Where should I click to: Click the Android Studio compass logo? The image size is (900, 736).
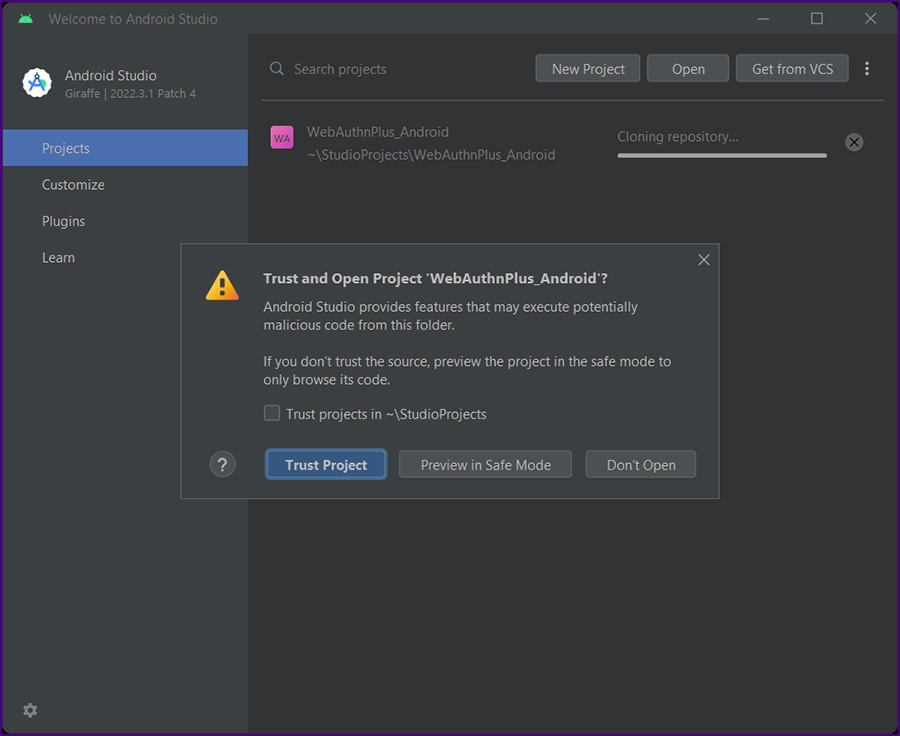37,83
